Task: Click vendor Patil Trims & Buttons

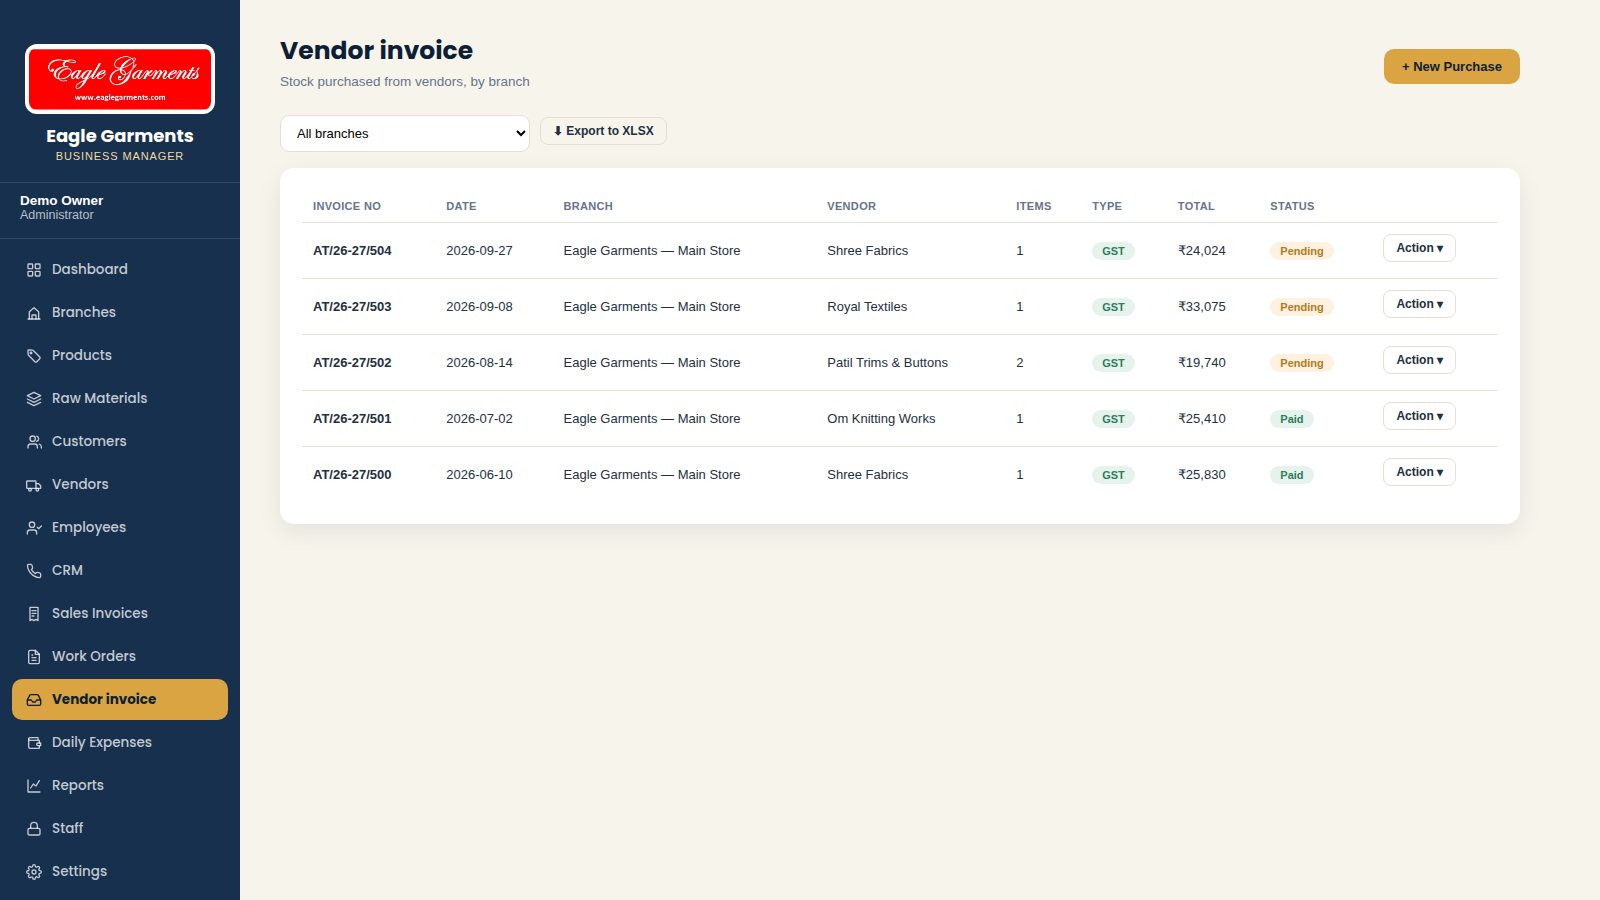Action: coord(887,363)
